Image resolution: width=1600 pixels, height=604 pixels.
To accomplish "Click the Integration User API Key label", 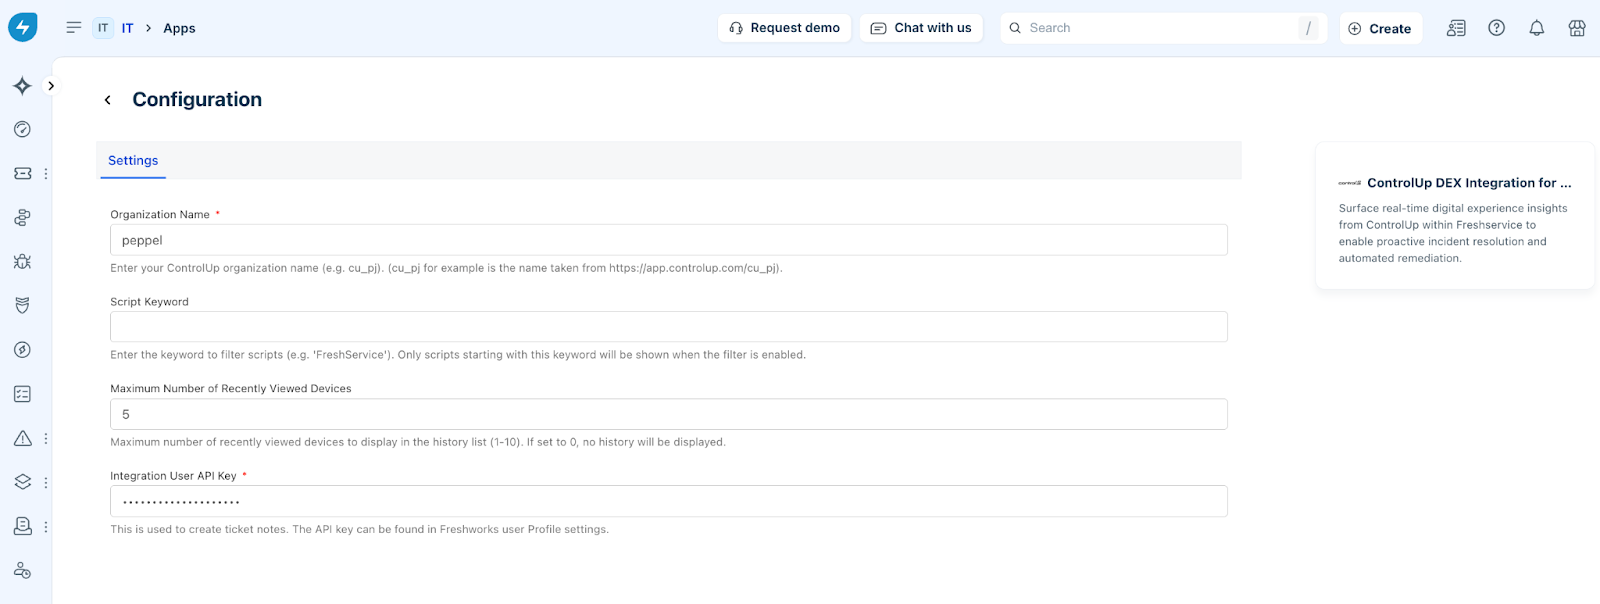I will coord(173,476).
